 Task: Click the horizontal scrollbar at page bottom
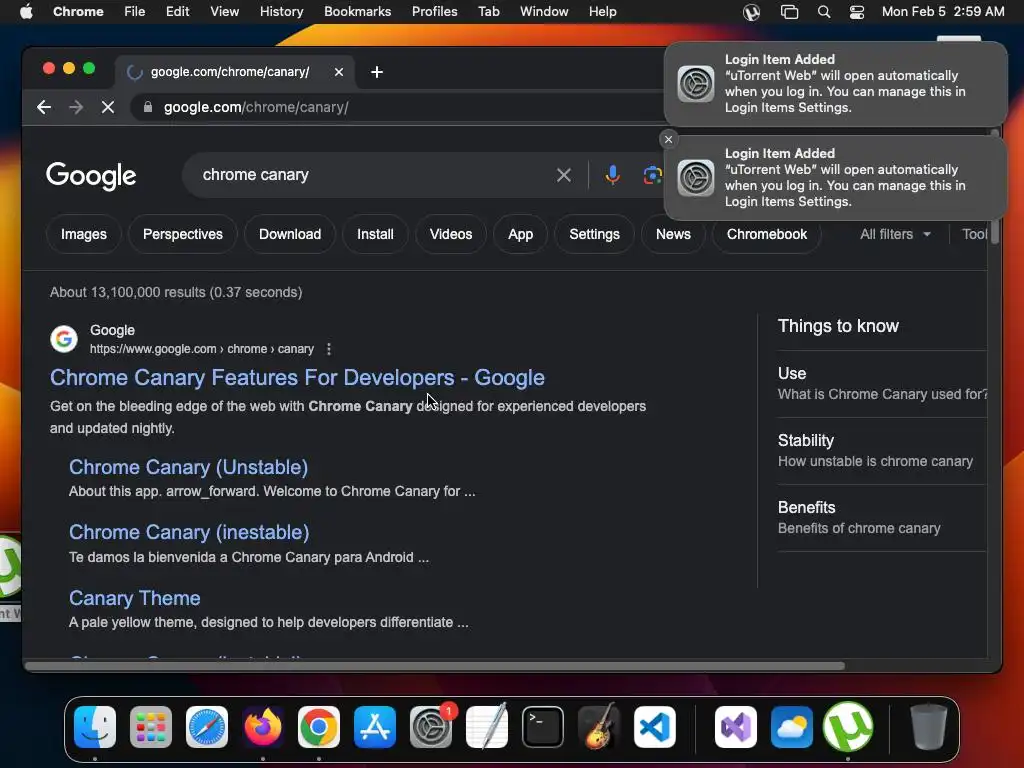point(435,666)
